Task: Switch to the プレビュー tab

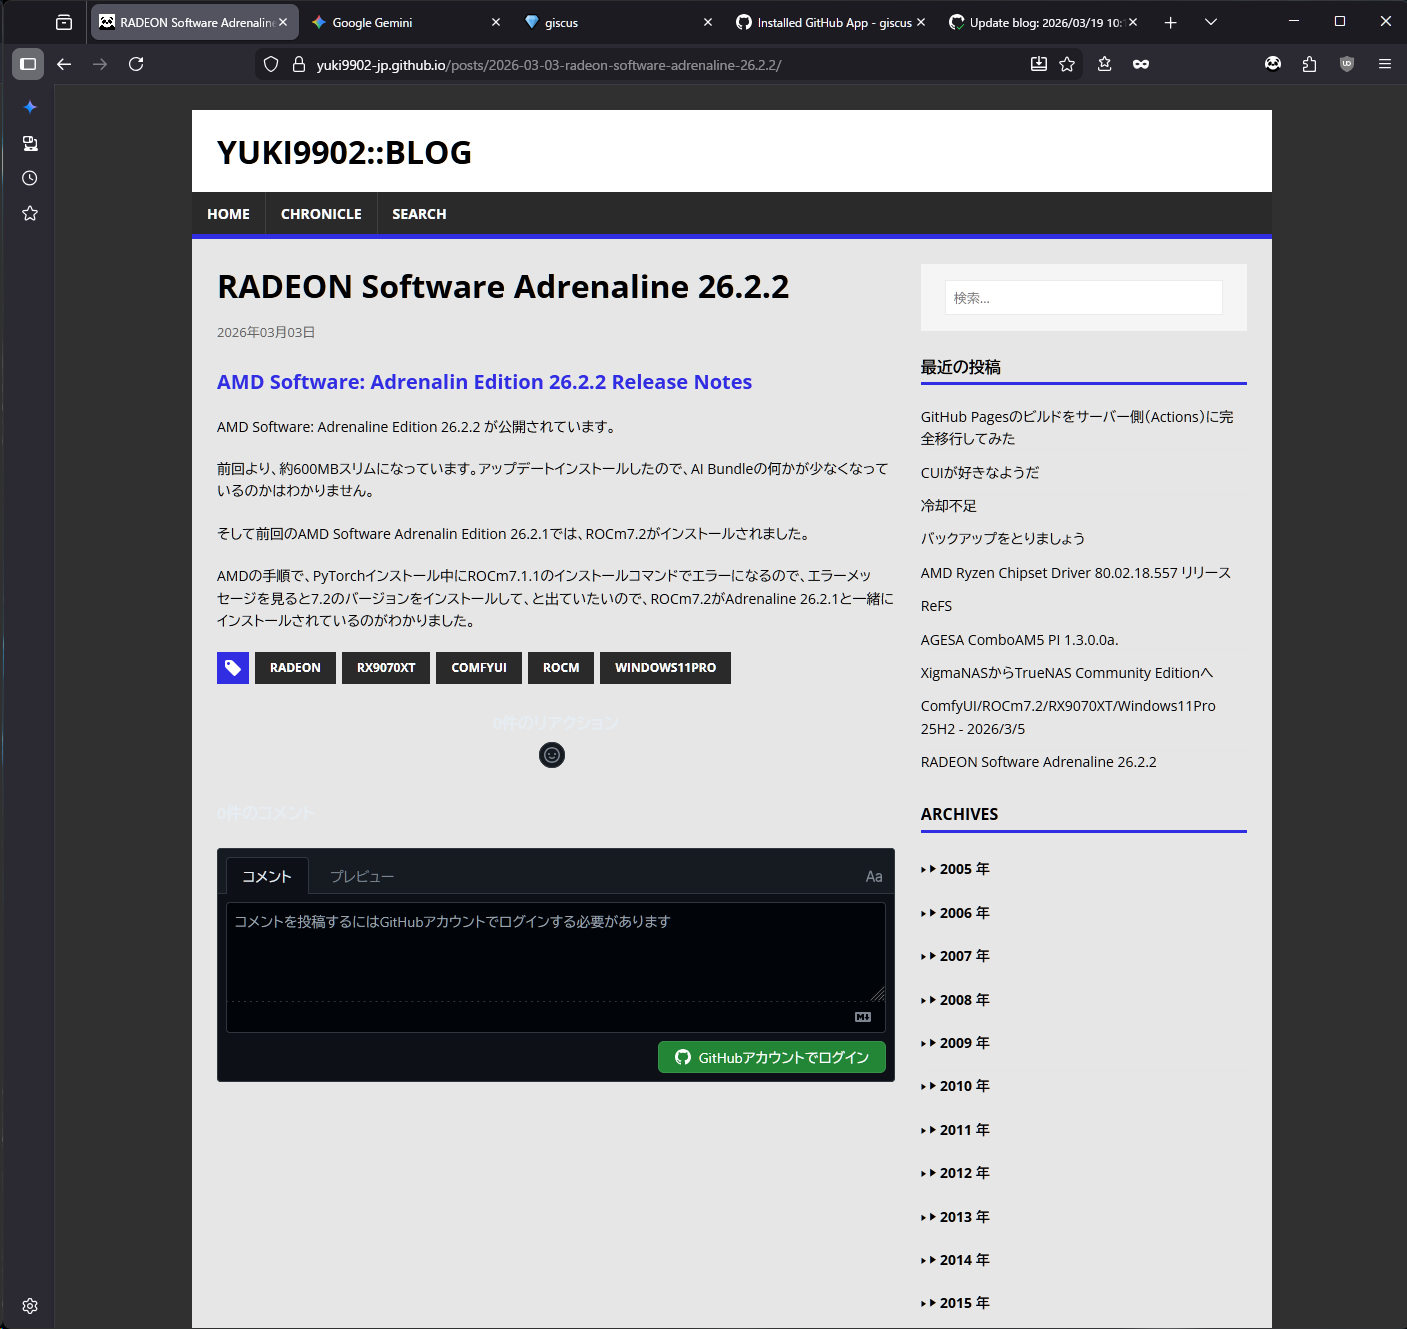Action: tap(362, 877)
